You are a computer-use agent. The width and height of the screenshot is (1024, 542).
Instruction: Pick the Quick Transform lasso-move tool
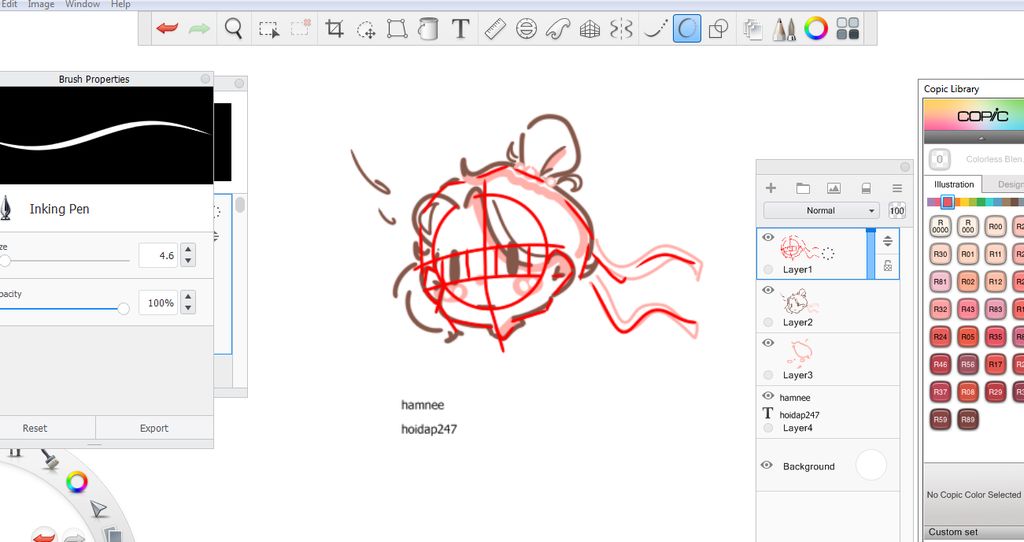tap(366, 29)
